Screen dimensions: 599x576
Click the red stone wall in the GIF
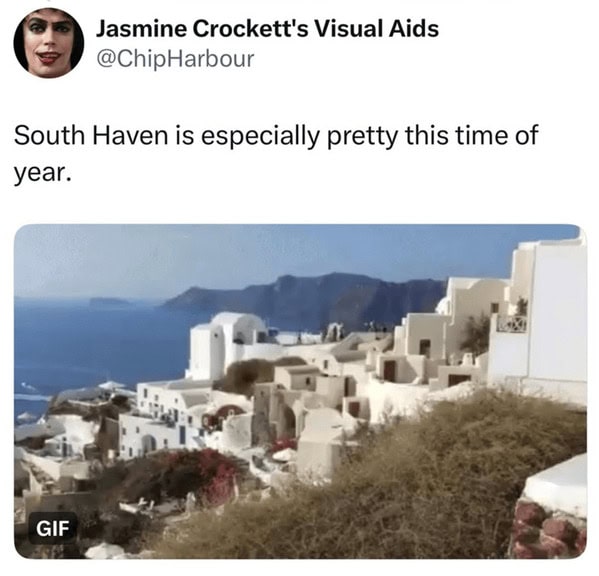coord(548,529)
